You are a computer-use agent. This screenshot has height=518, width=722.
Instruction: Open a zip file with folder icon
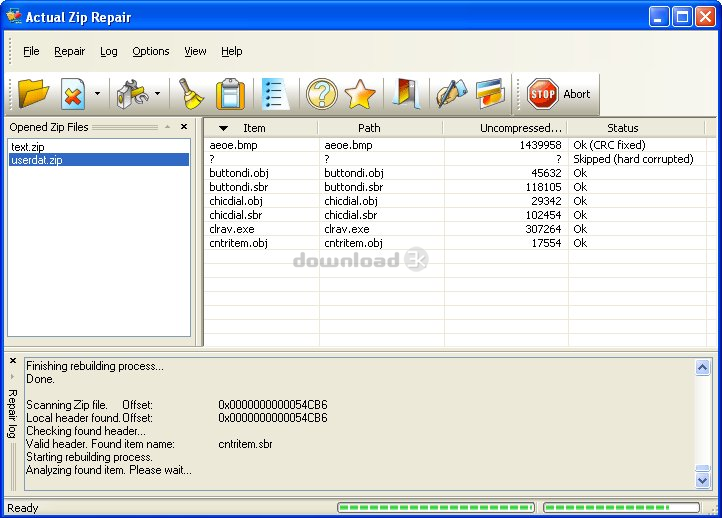(x=33, y=93)
